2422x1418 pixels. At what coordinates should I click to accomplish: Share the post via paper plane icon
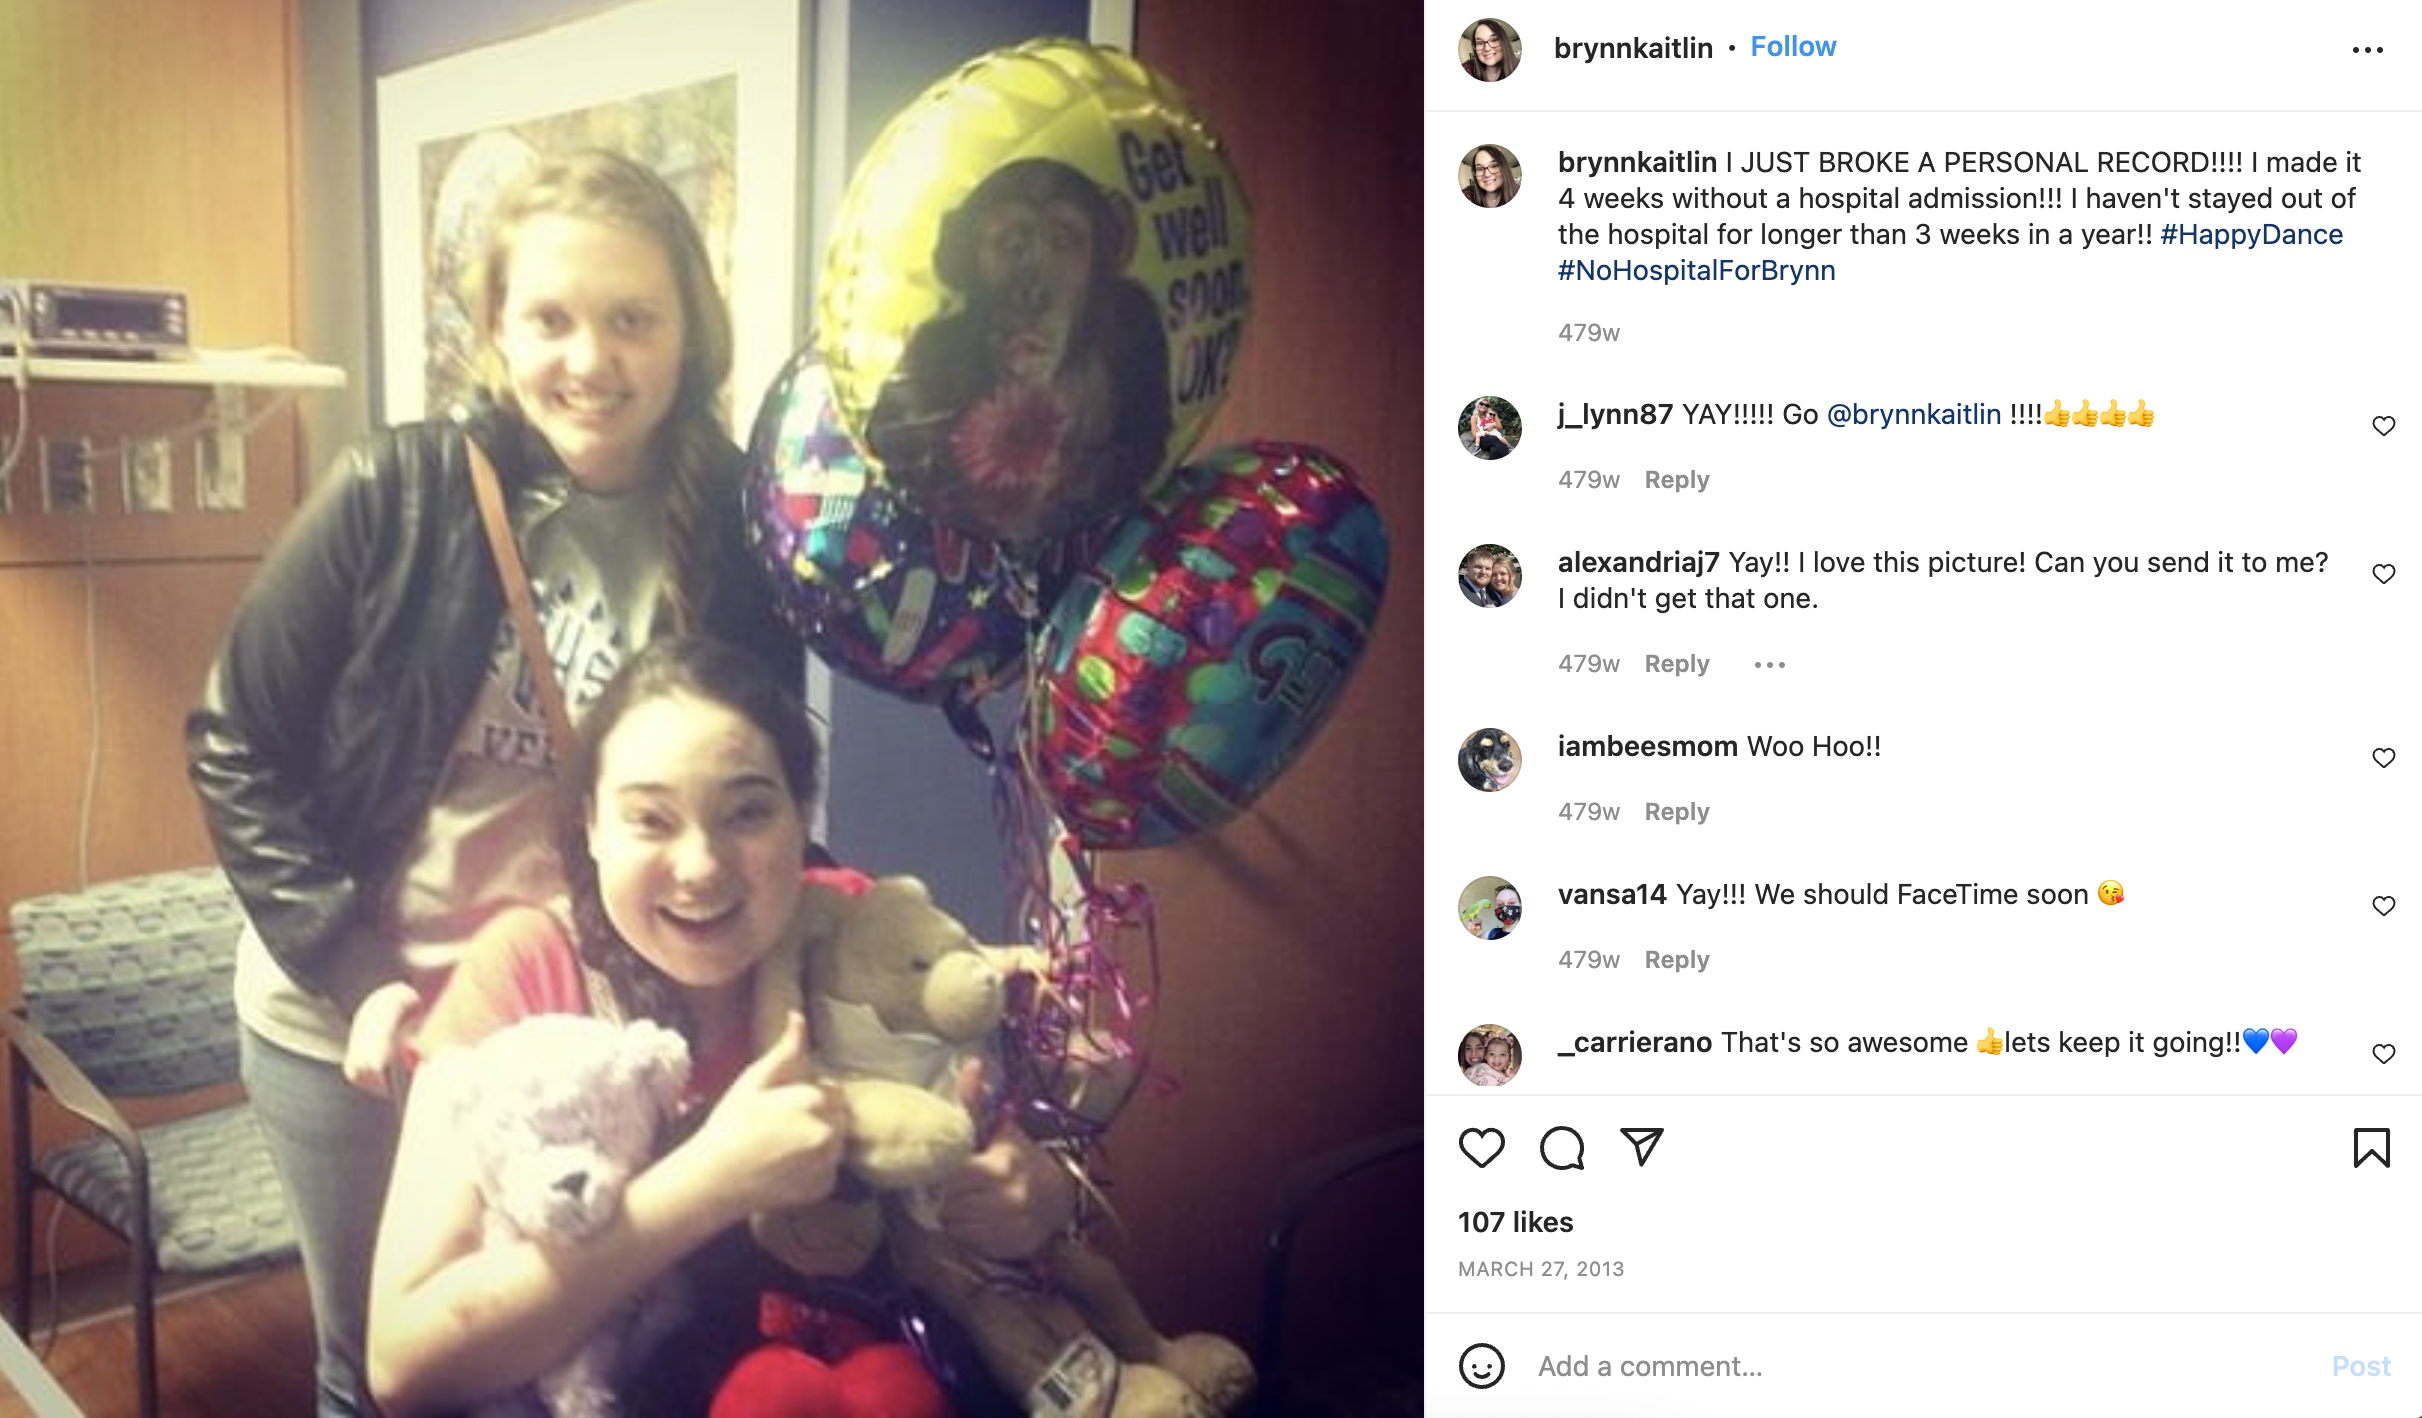tap(1641, 1147)
